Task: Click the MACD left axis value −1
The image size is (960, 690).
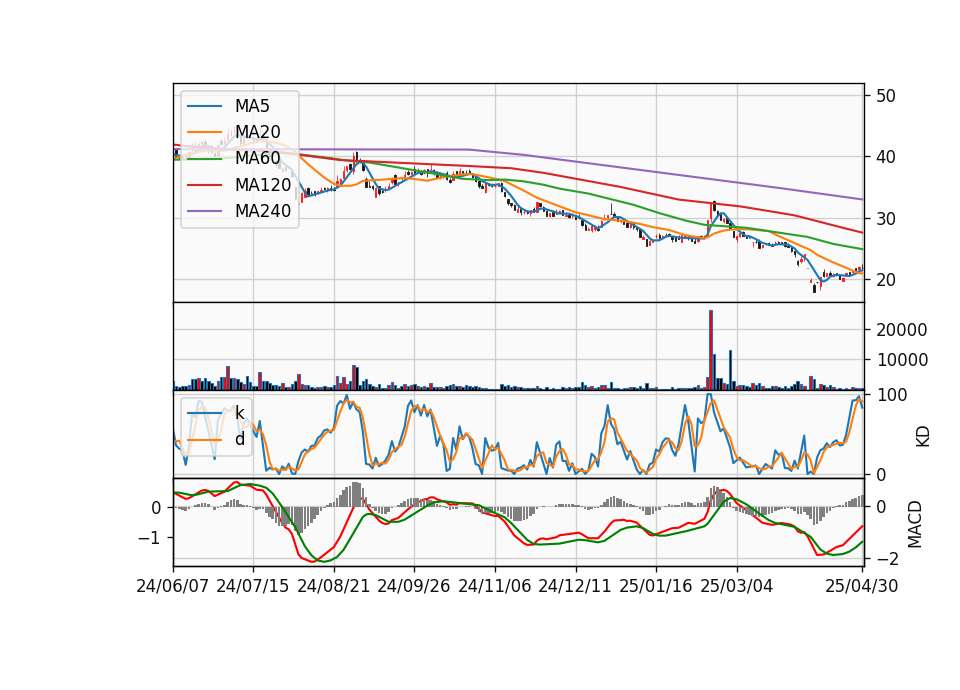Action: [x=150, y=538]
